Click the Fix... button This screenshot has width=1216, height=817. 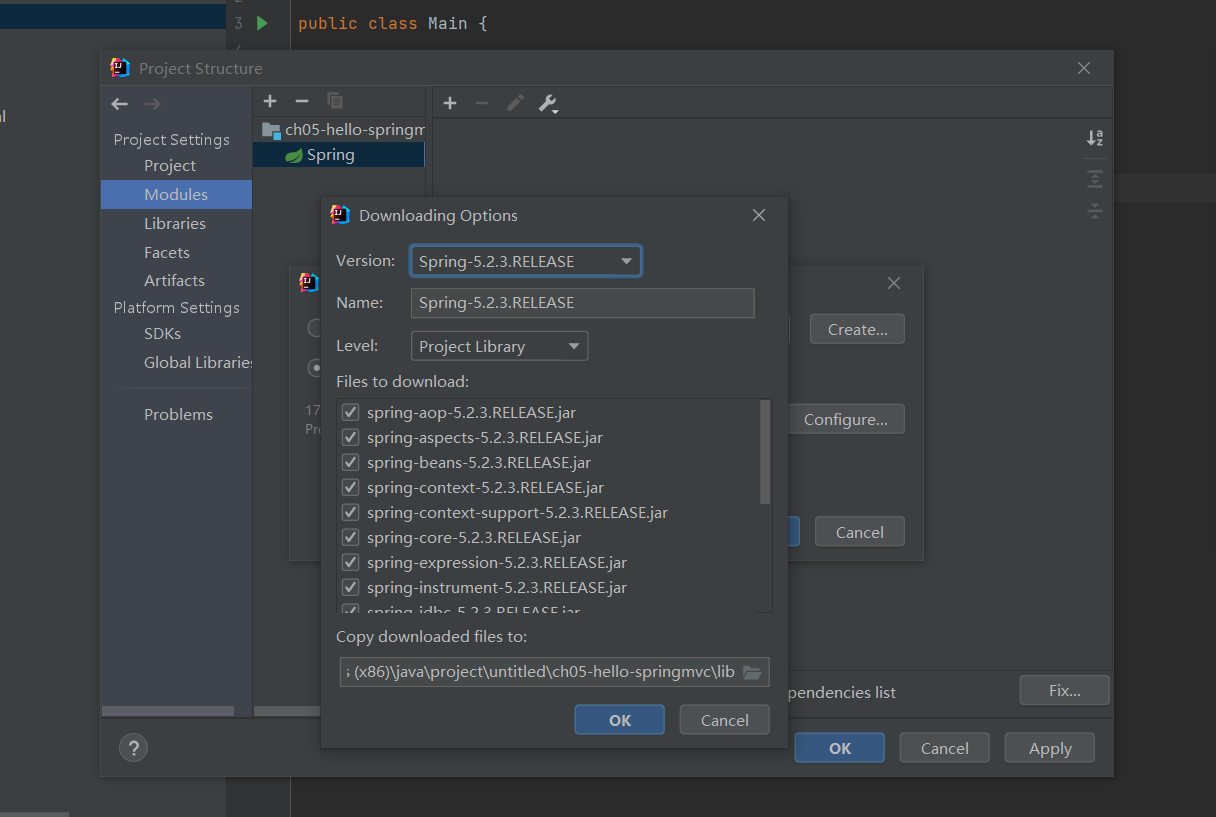1065,690
